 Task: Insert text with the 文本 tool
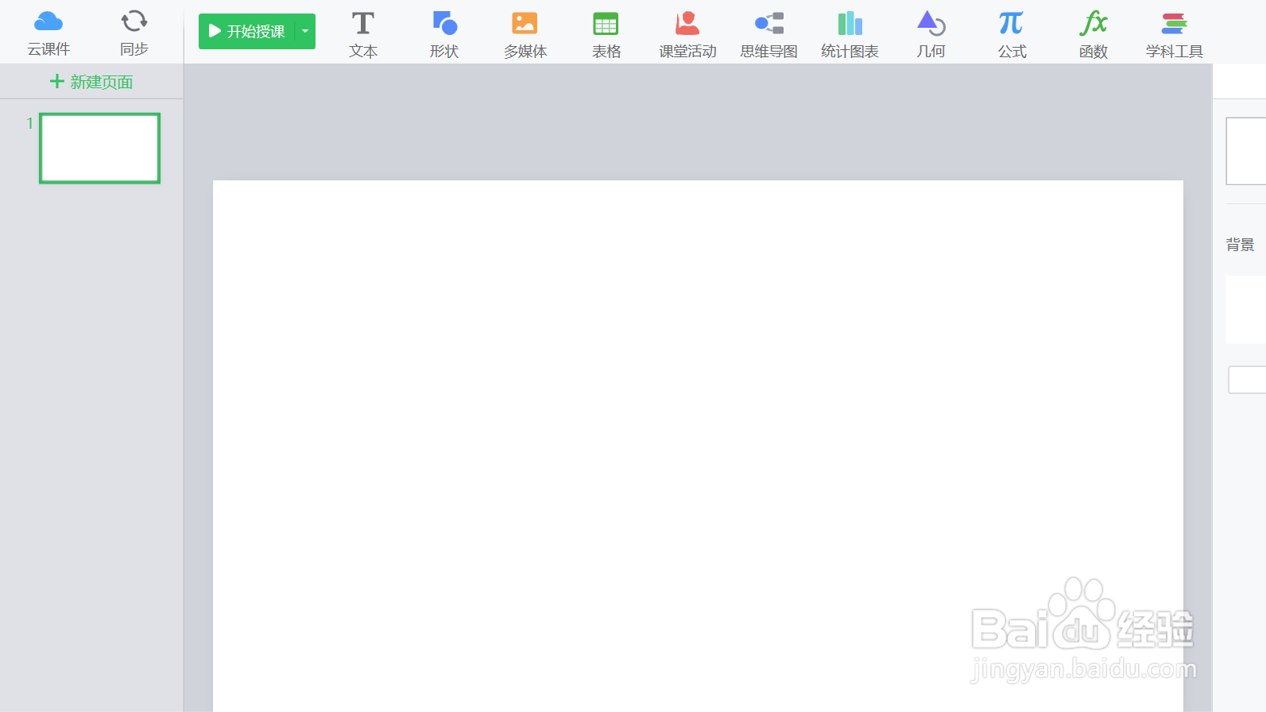tap(363, 34)
